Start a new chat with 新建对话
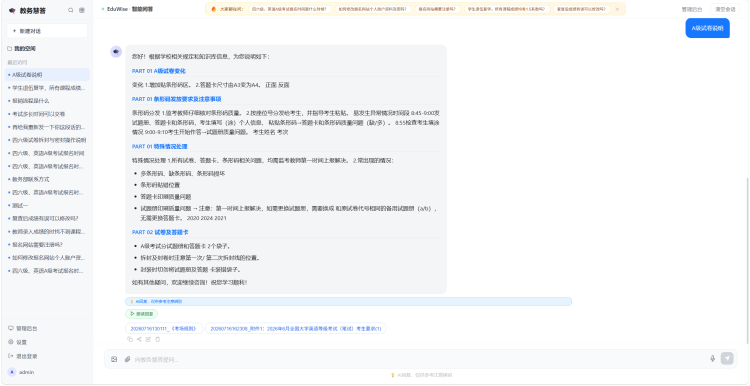Image resolution: width=750 pixels, height=386 pixels. 47,31
